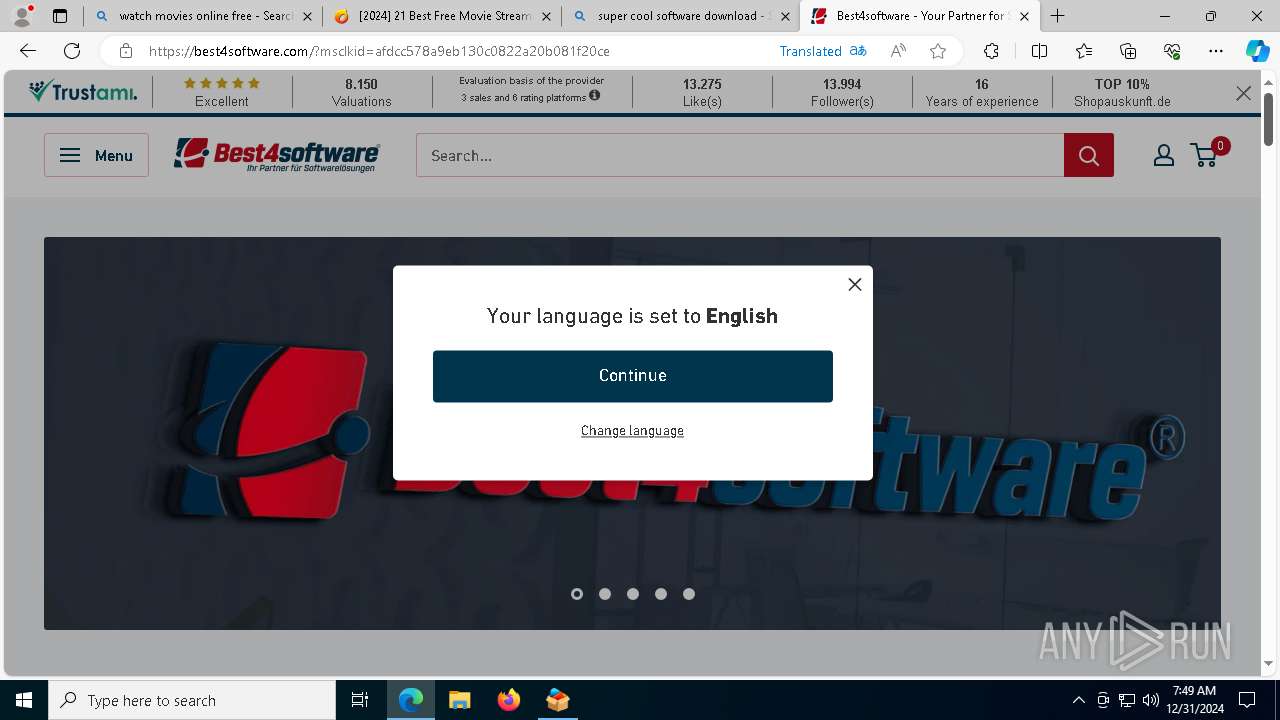Open the volume tray icon

coord(1151,700)
